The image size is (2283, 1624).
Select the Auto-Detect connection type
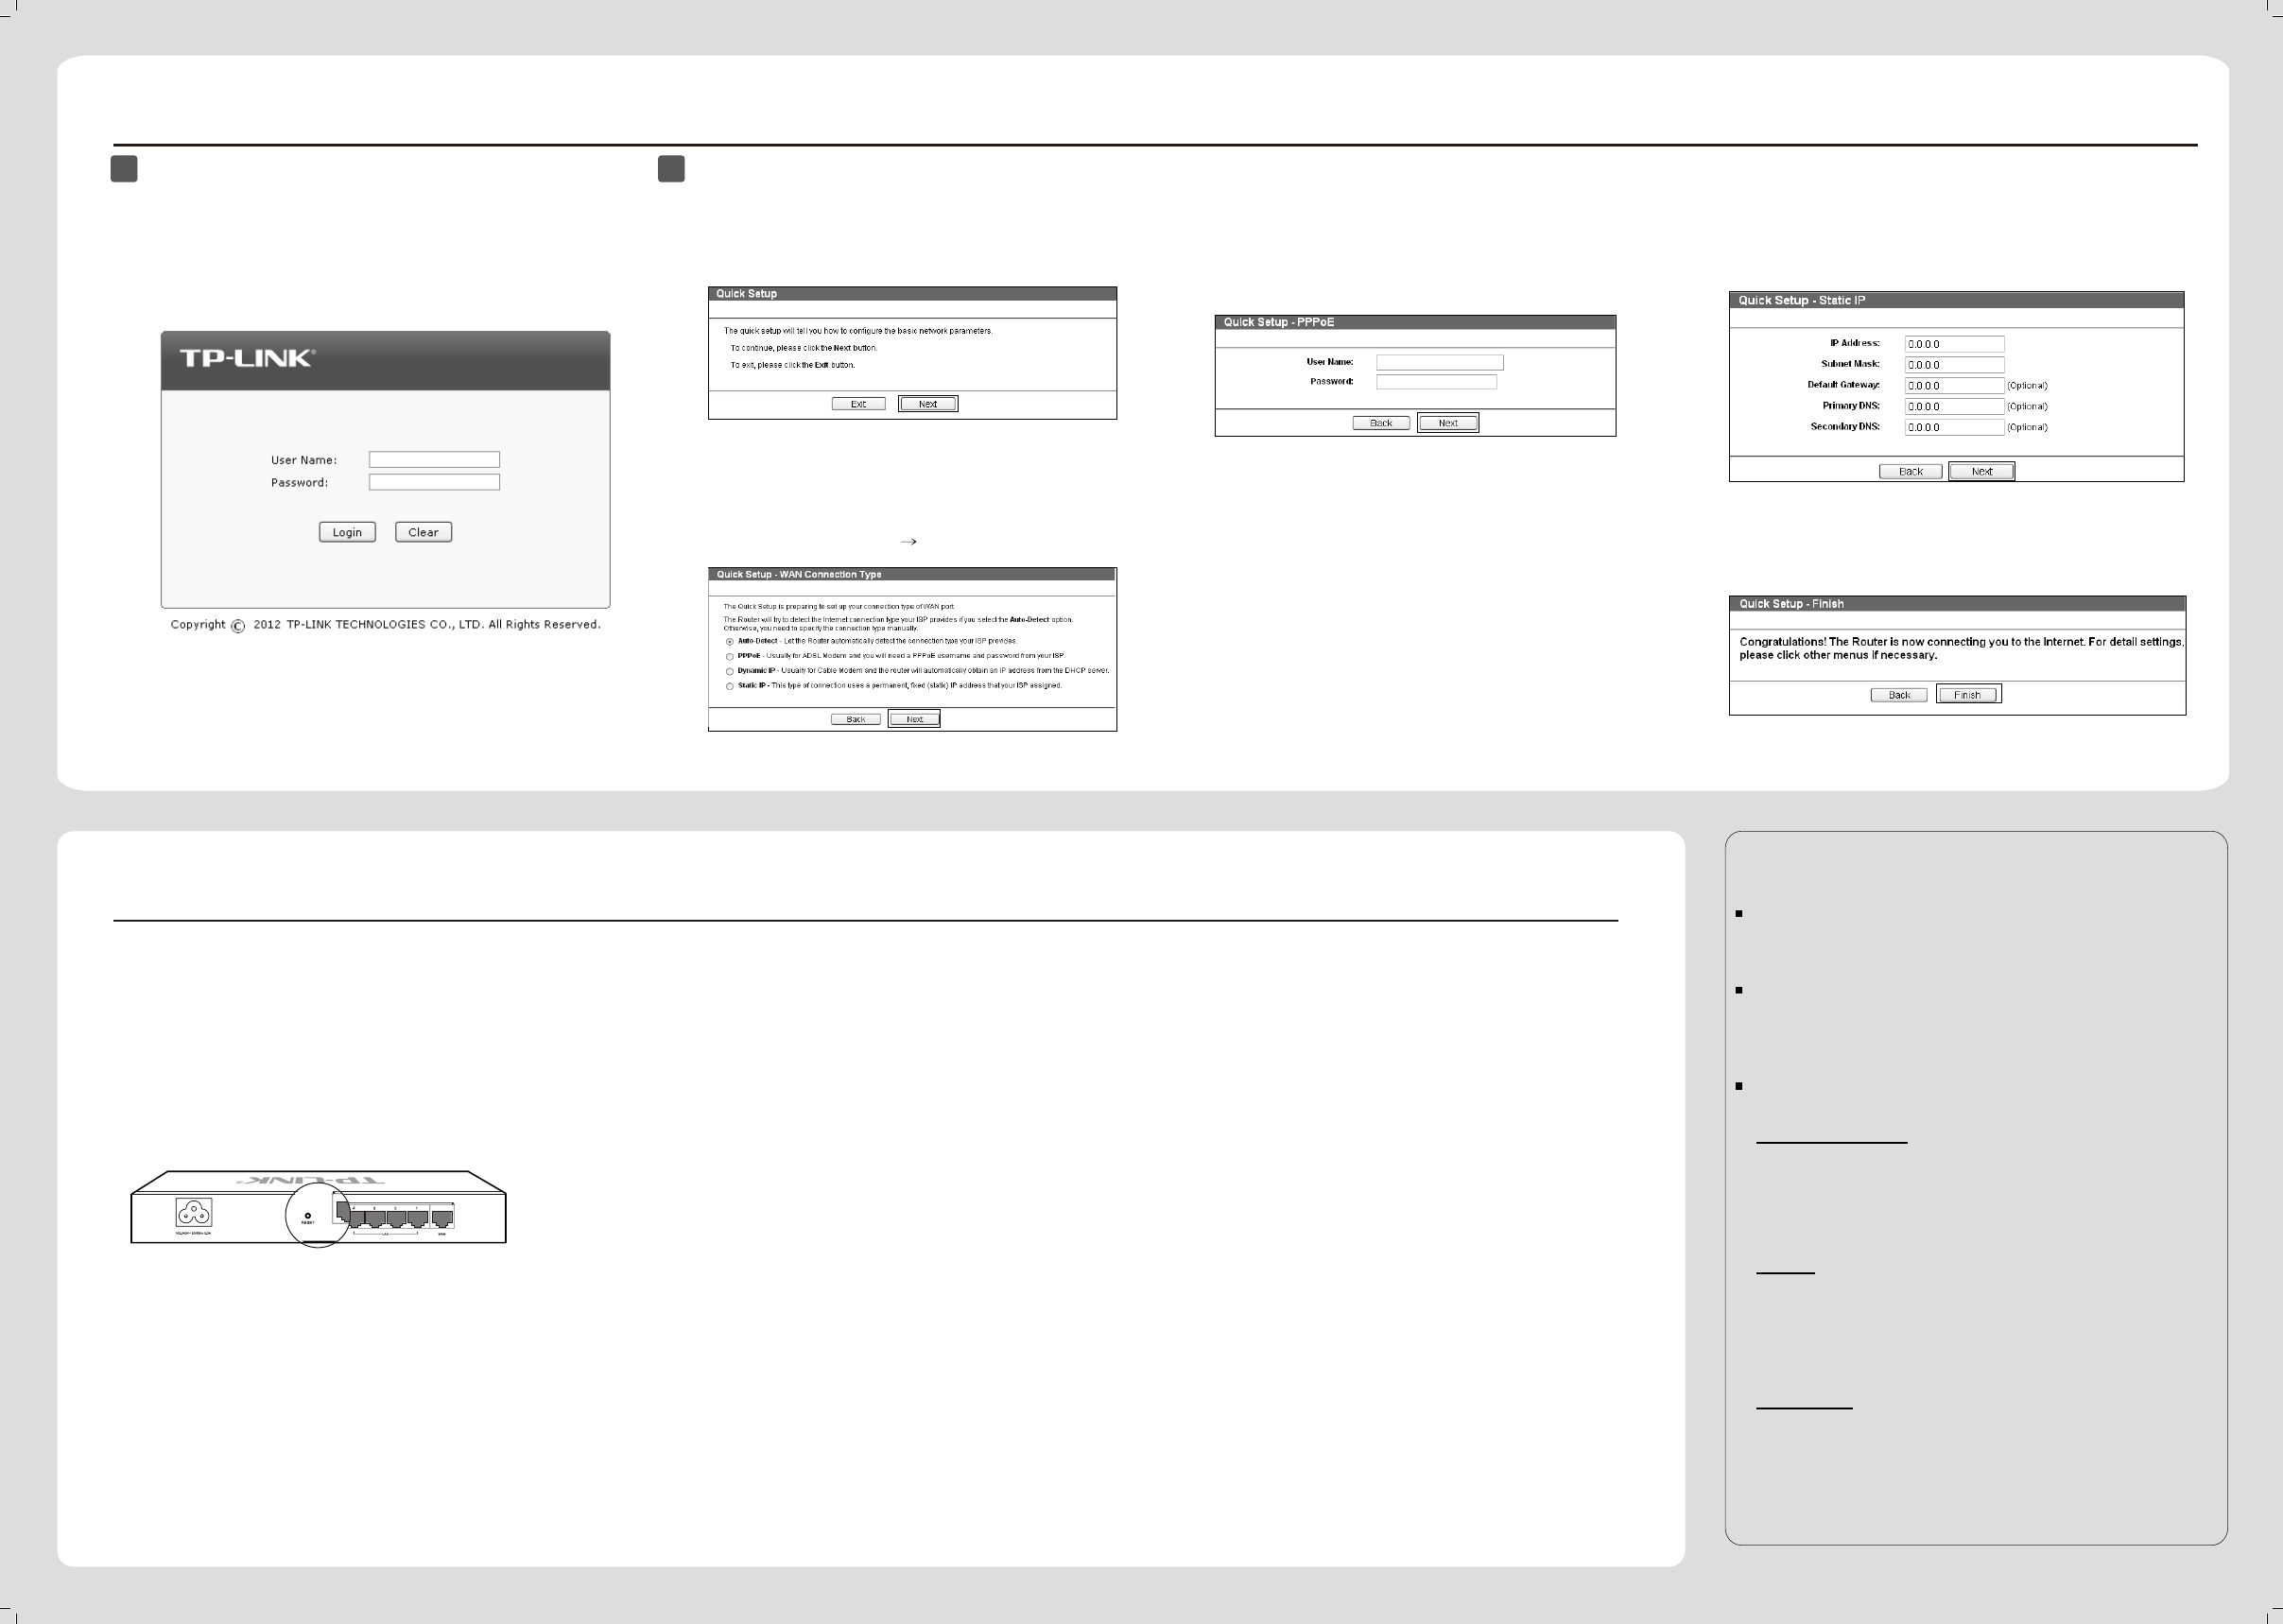tap(730, 641)
